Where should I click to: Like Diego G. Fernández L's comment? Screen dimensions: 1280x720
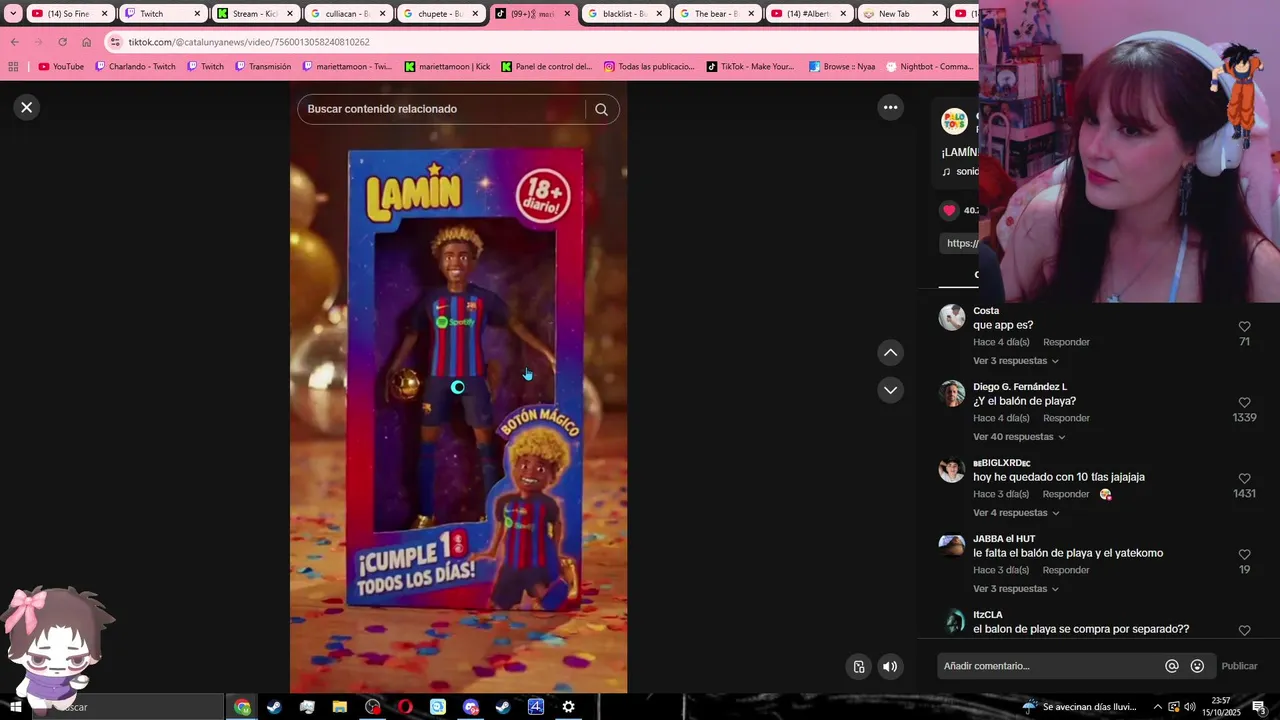click(x=1244, y=402)
